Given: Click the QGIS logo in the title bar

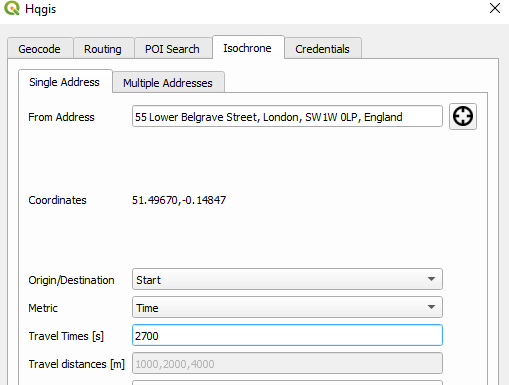Looking at the screenshot, I should coord(12,8).
